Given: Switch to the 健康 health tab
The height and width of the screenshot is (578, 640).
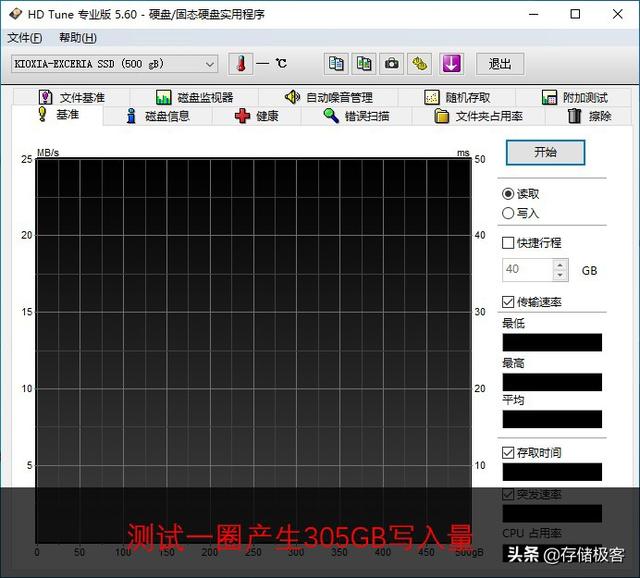Looking at the screenshot, I should pos(257,116).
